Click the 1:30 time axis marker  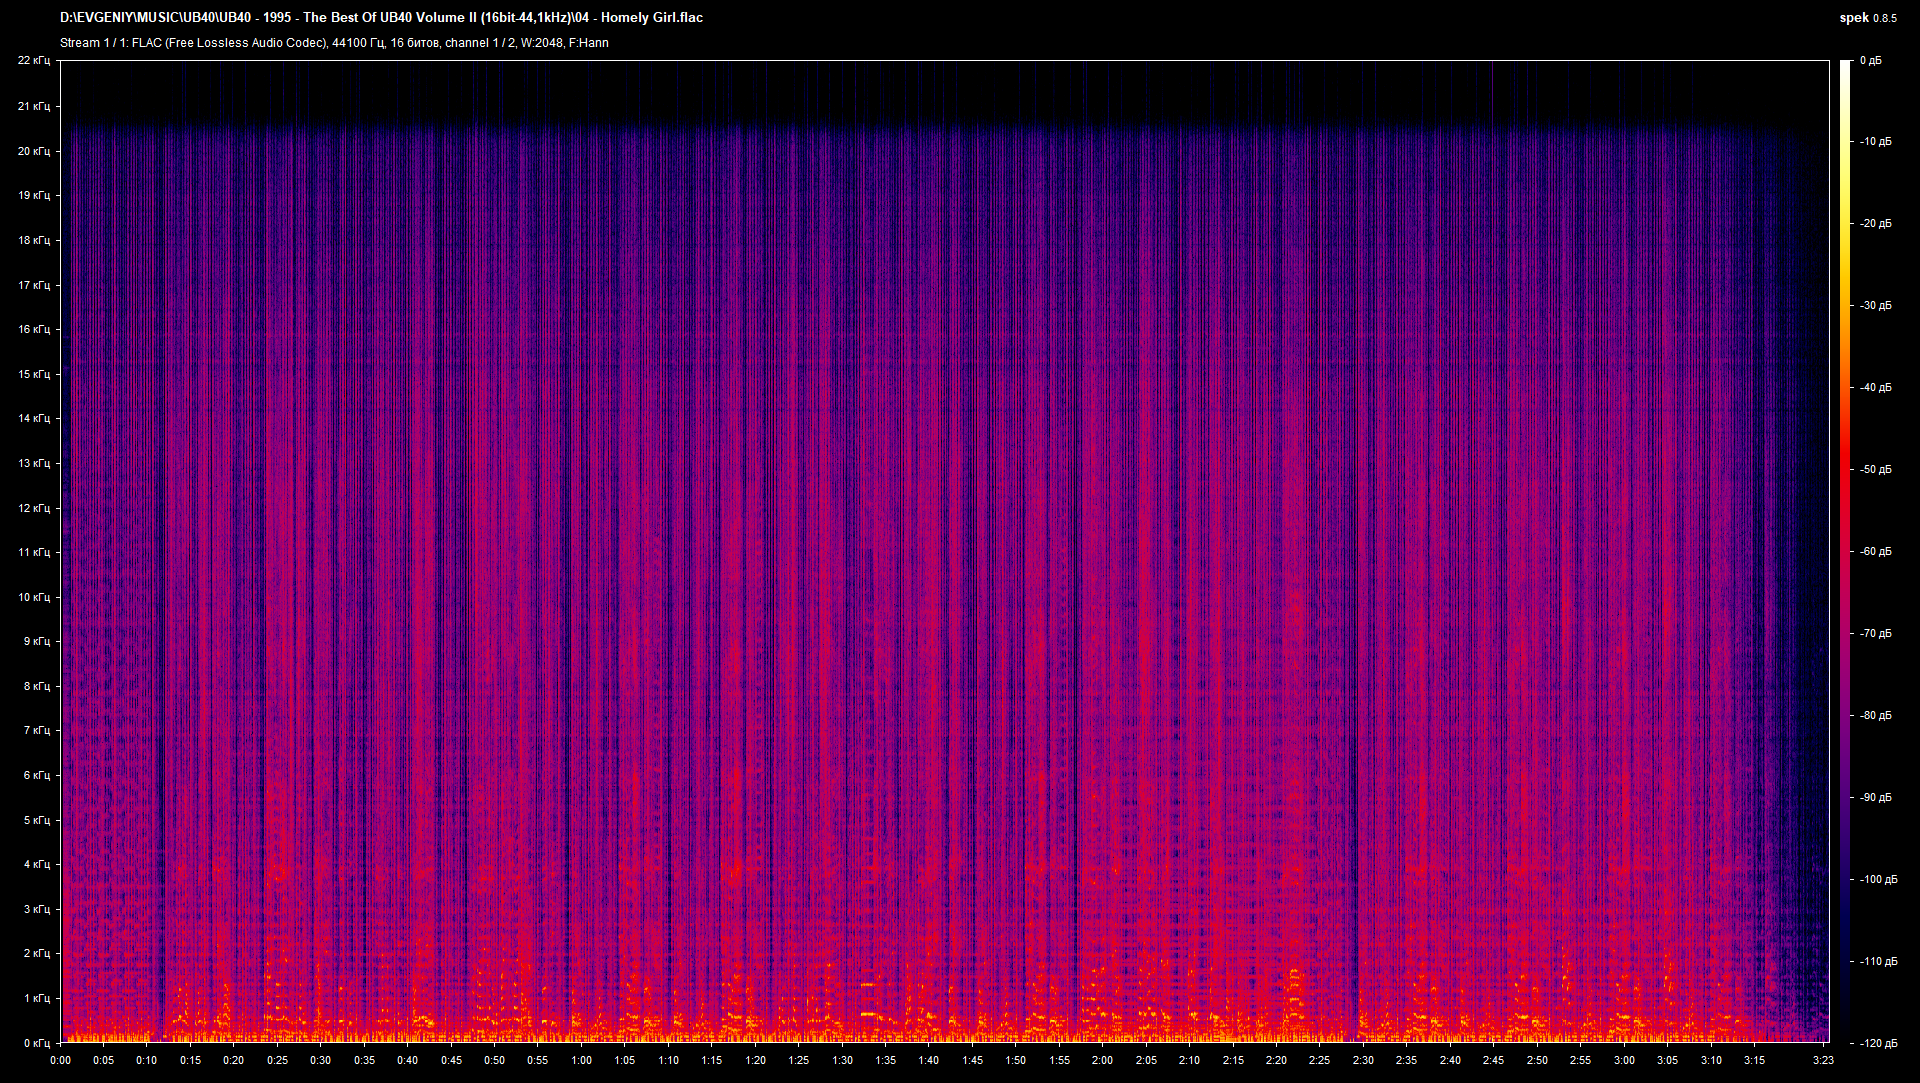click(x=842, y=1060)
